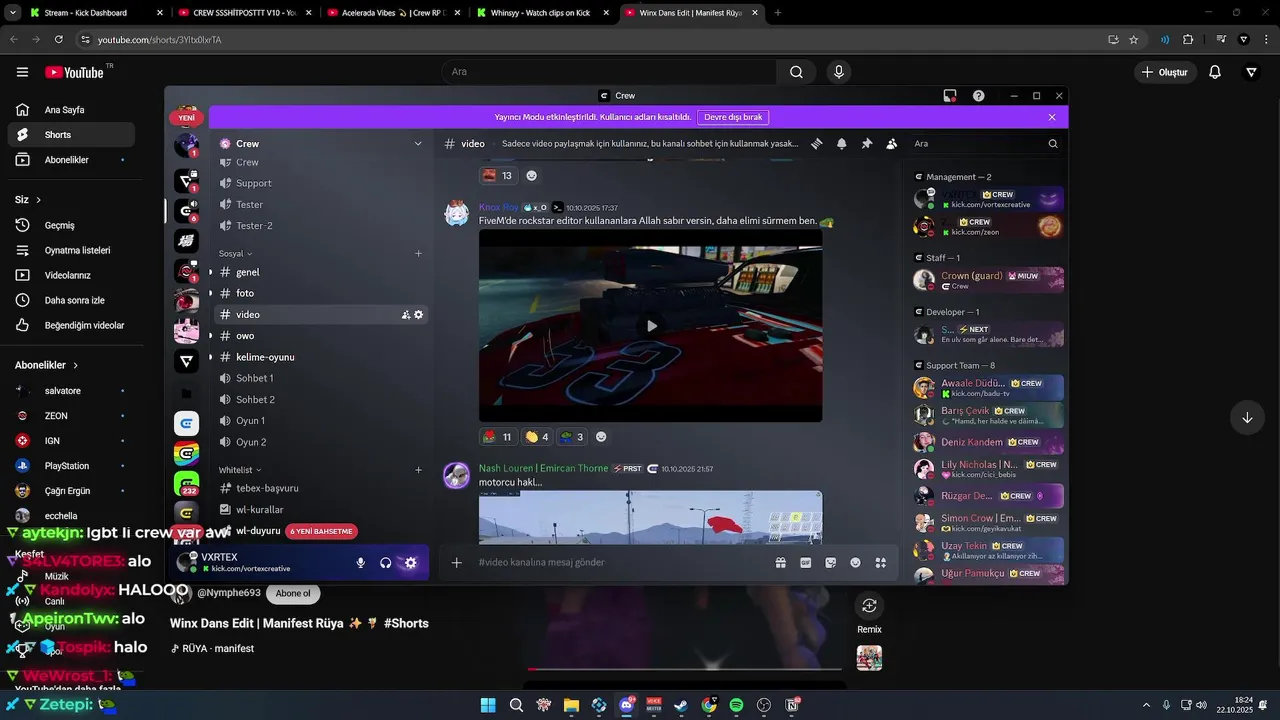This screenshot has height=720, width=1280.
Task: Open Discord inbox icon in title bar
Action: click(950, 96)
